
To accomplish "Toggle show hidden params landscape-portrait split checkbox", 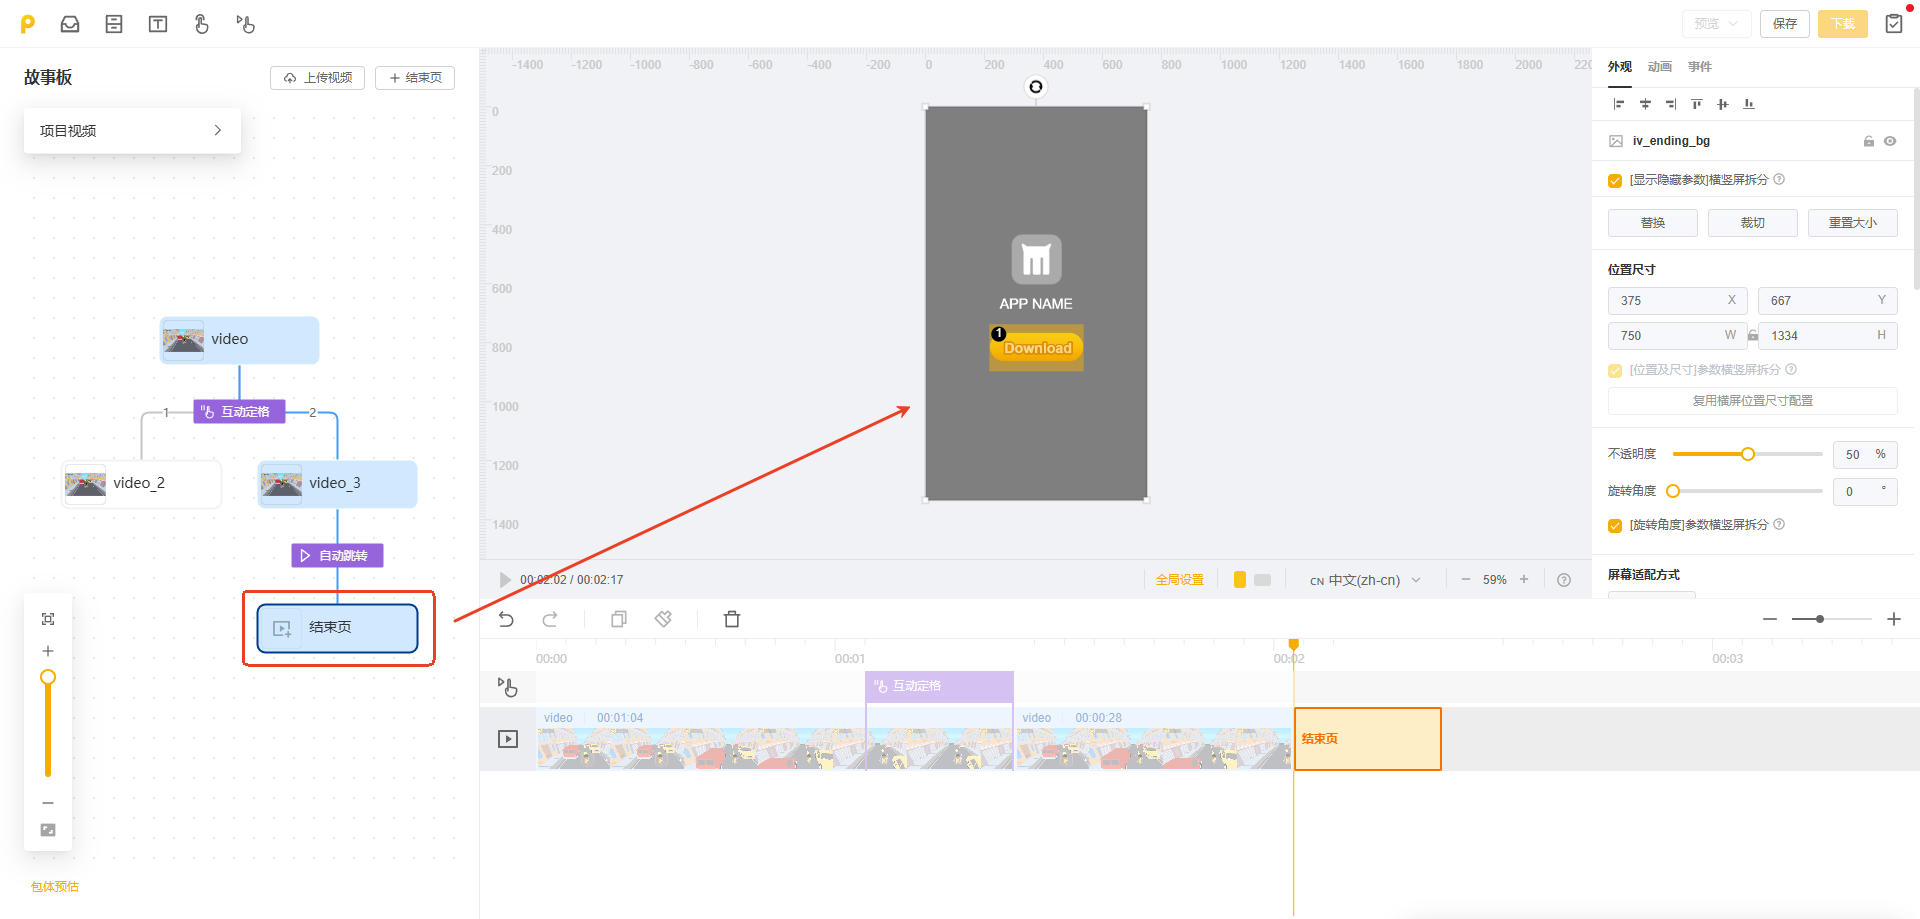I will point(1615,181).
